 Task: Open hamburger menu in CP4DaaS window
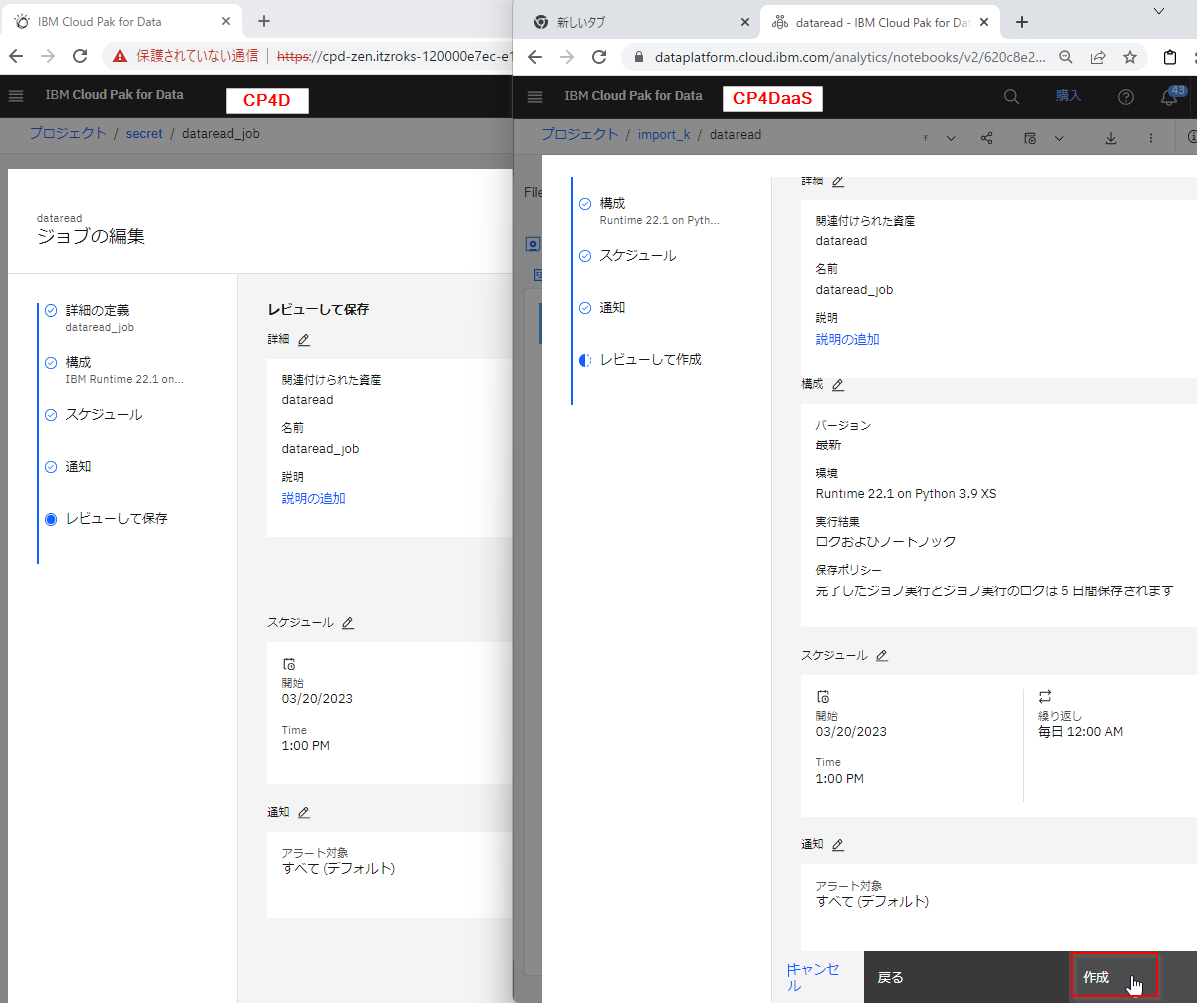point(535,96)
